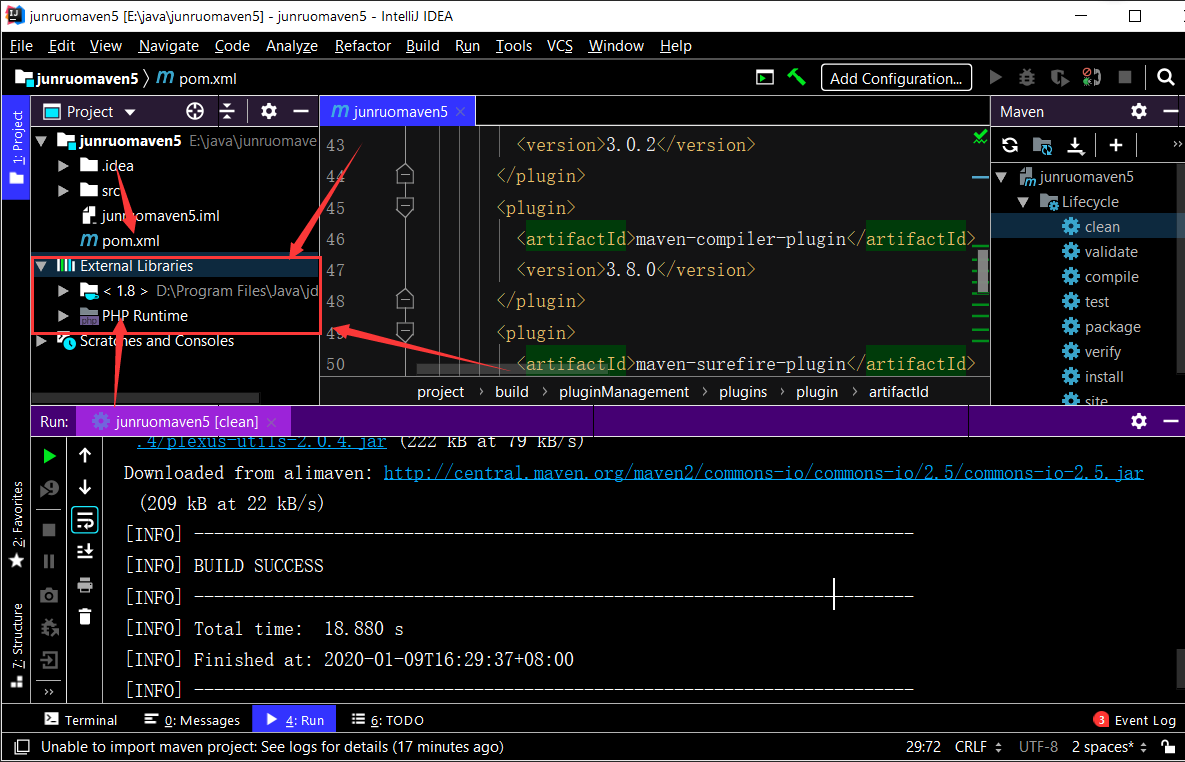Open the Maven panel settings gear
Screen dimensions: 1185x762
[x=1139, y=112]
